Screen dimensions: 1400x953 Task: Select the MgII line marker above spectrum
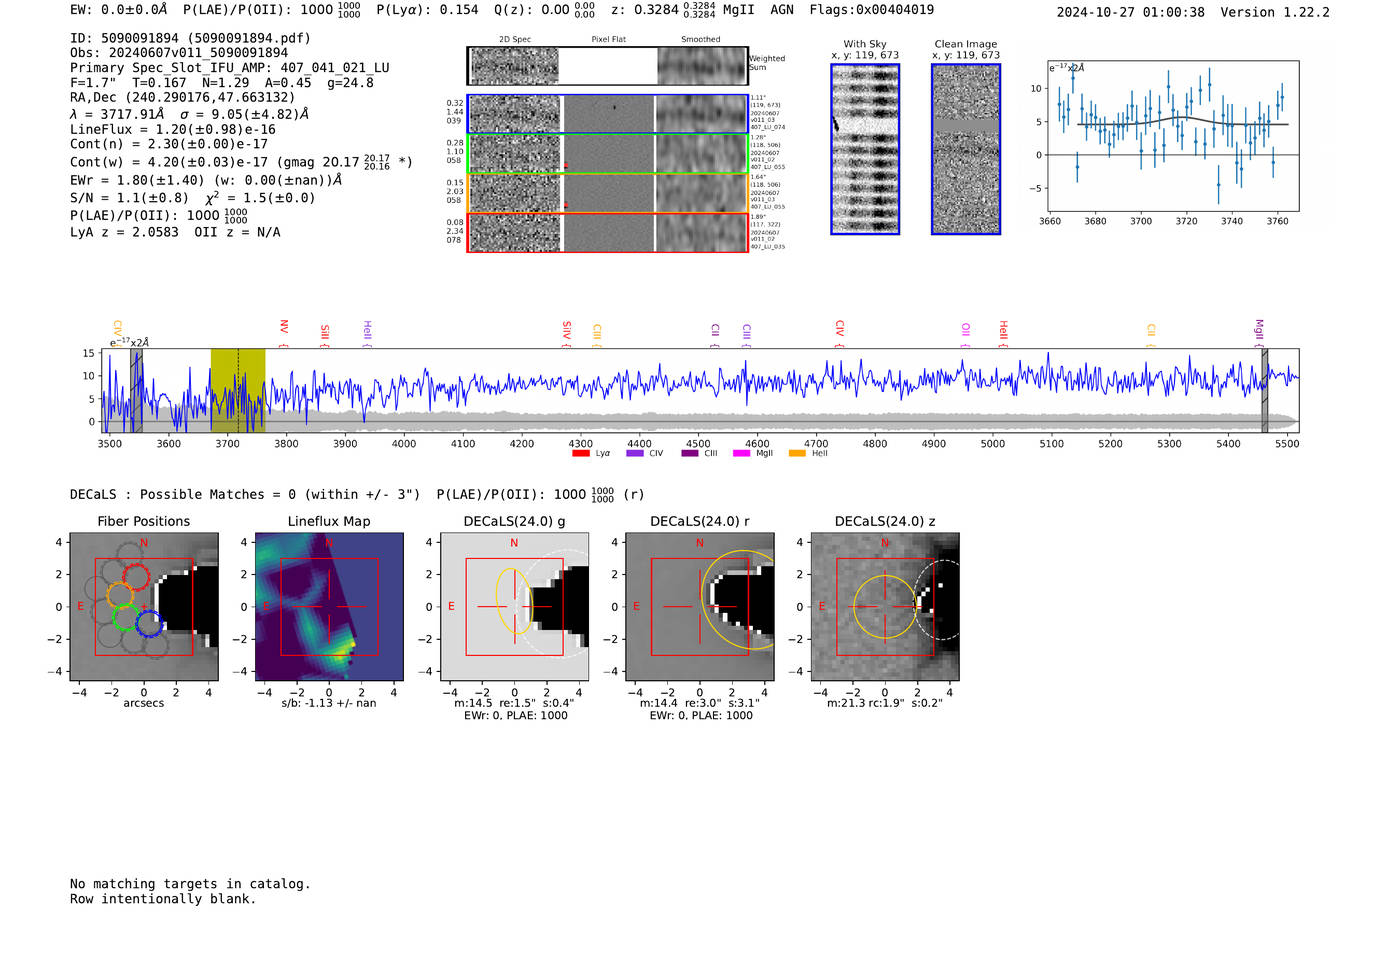[x=1259, y=333]
